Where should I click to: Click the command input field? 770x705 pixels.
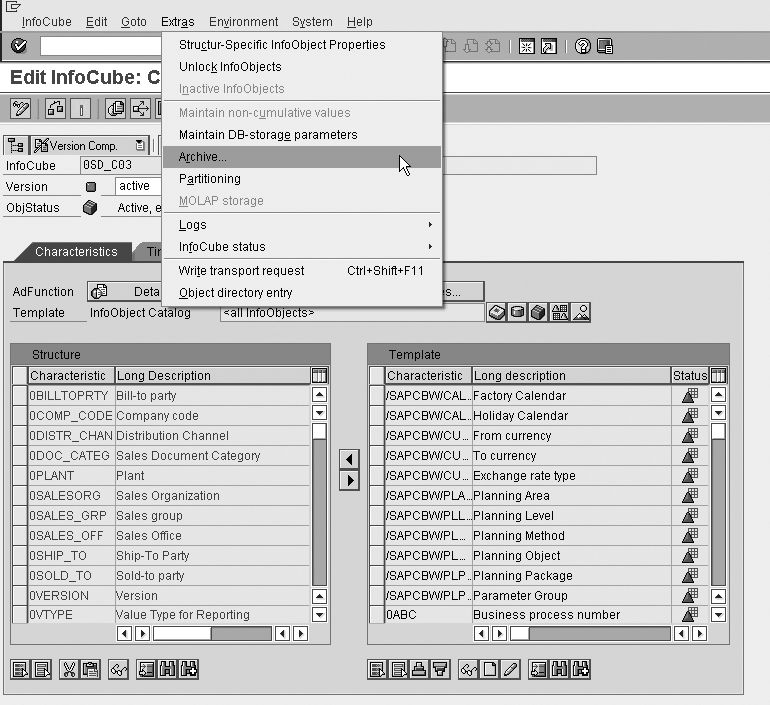101,47
